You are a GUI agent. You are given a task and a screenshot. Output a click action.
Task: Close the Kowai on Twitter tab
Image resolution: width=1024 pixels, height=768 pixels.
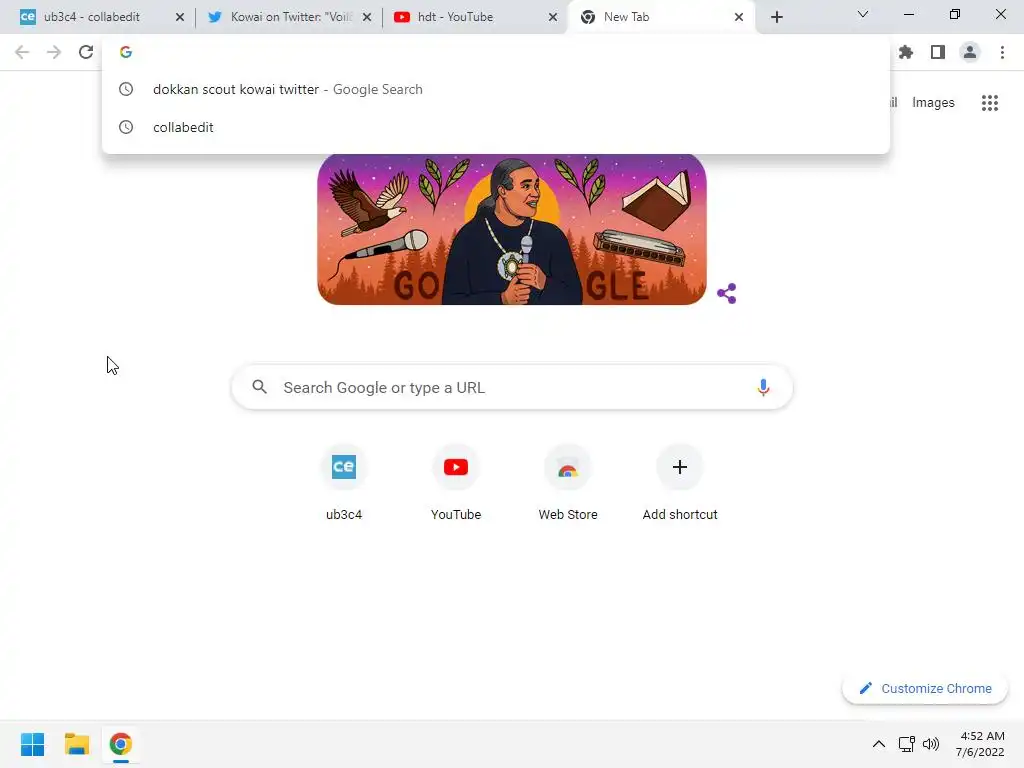click(x=367, y=17)
